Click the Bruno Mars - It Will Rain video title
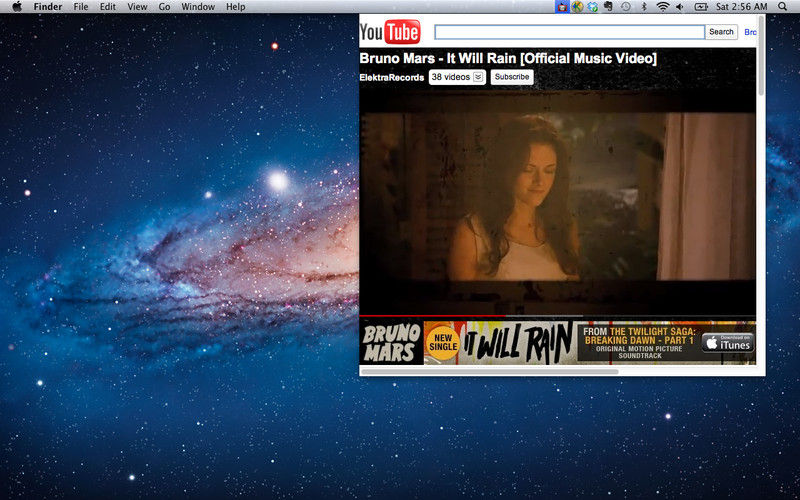This screenshot has height=500, width=800. point(508,58)
